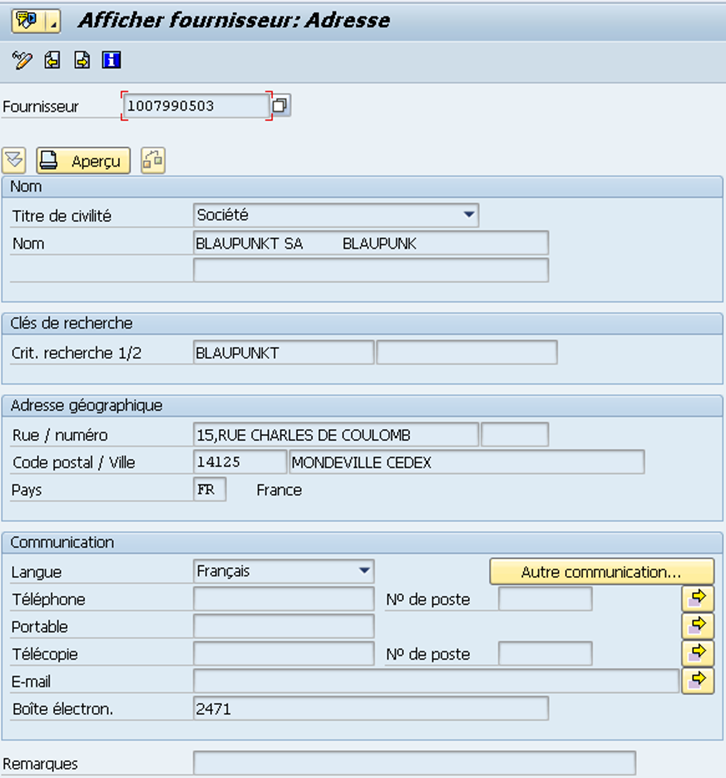Click the Ville field MONDEVILLE CEDEX
The image size is (726, 778).
pyautogui.click(x=467, y=462)
